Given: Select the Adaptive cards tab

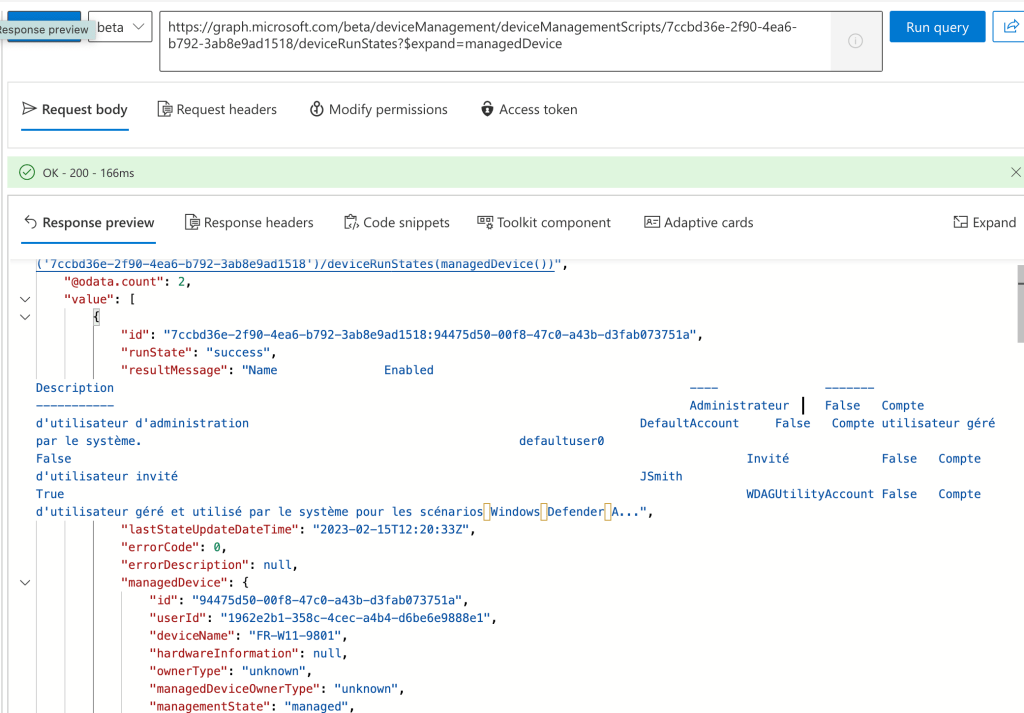Looking at the screenshot, I should [698, 223].
